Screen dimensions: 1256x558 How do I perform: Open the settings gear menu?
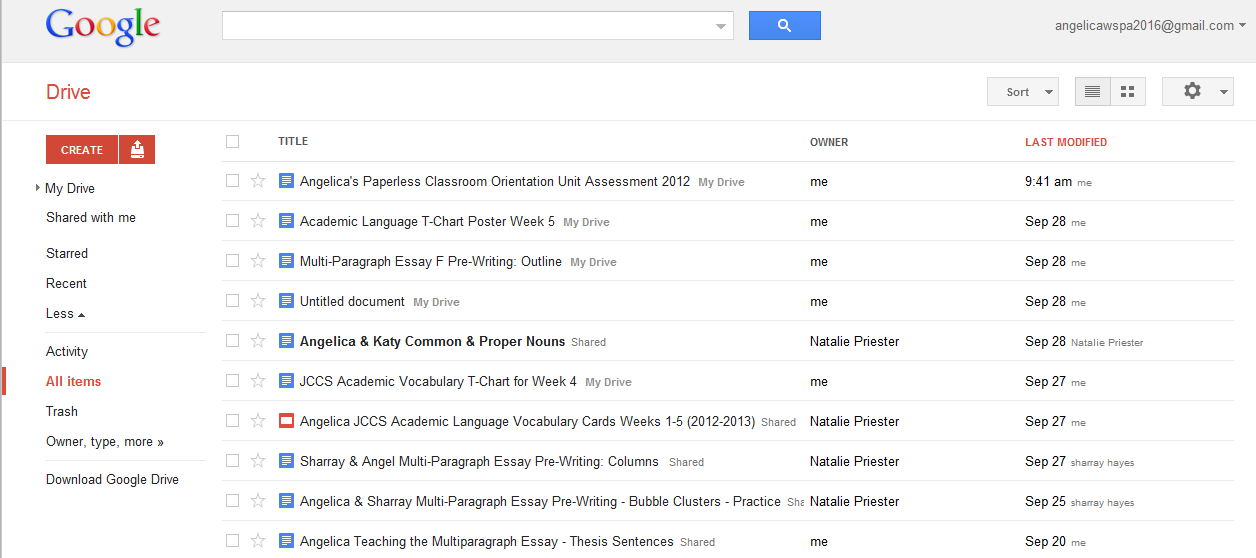(1198, 92)
